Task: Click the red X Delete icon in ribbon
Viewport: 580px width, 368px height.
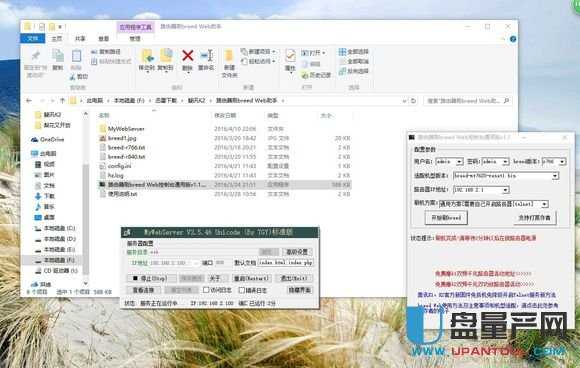Action: click(x=188, y=56)
